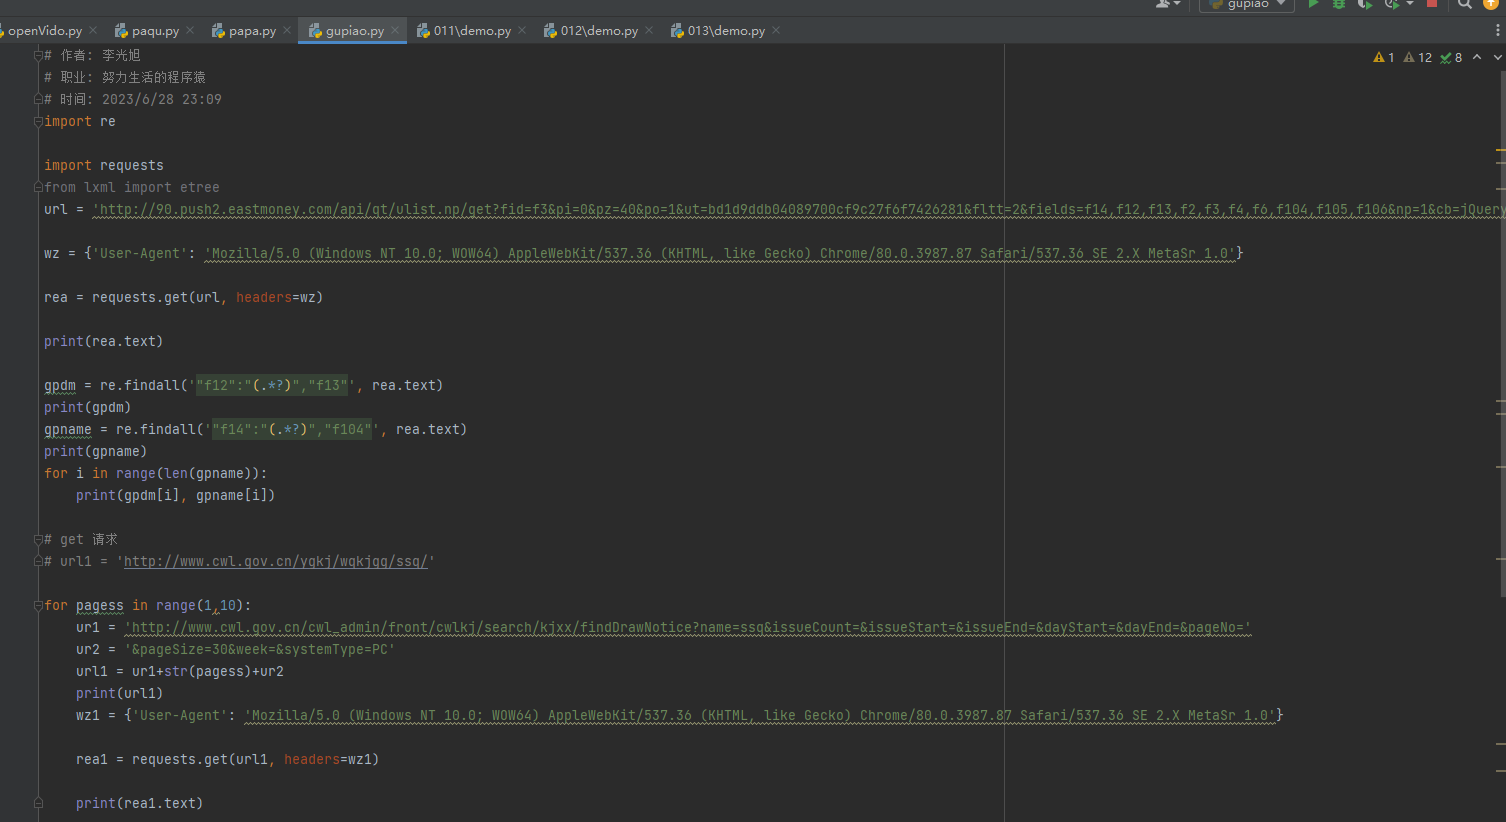Run gupiao with coverage
This screenshot has height=822, width=1506.
coord(1364,4)
